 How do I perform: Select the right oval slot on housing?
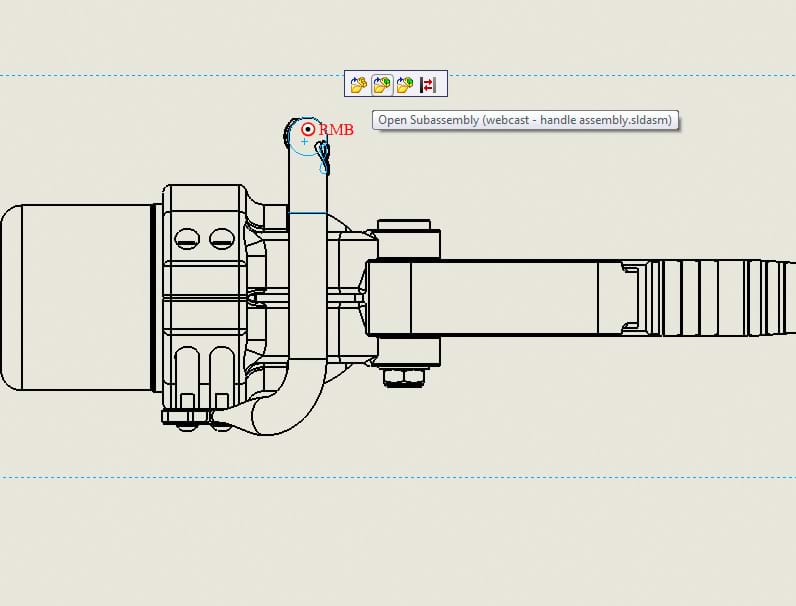[221, 238]
